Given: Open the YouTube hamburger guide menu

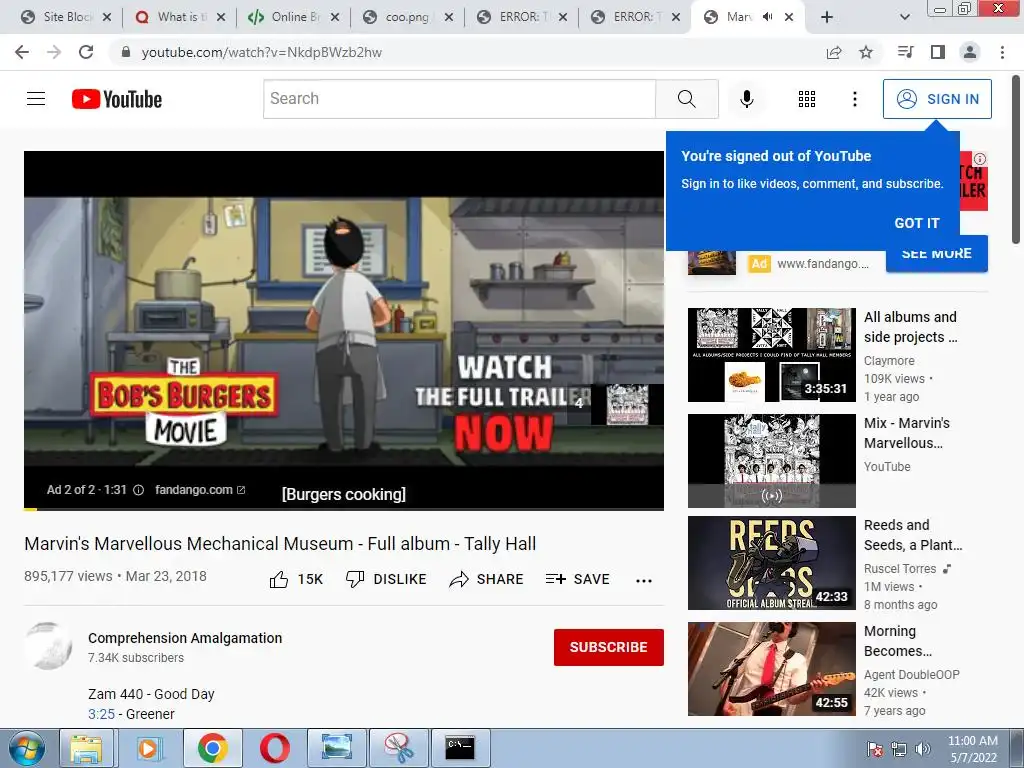Looking at the screenshot, I should [36, 99].
